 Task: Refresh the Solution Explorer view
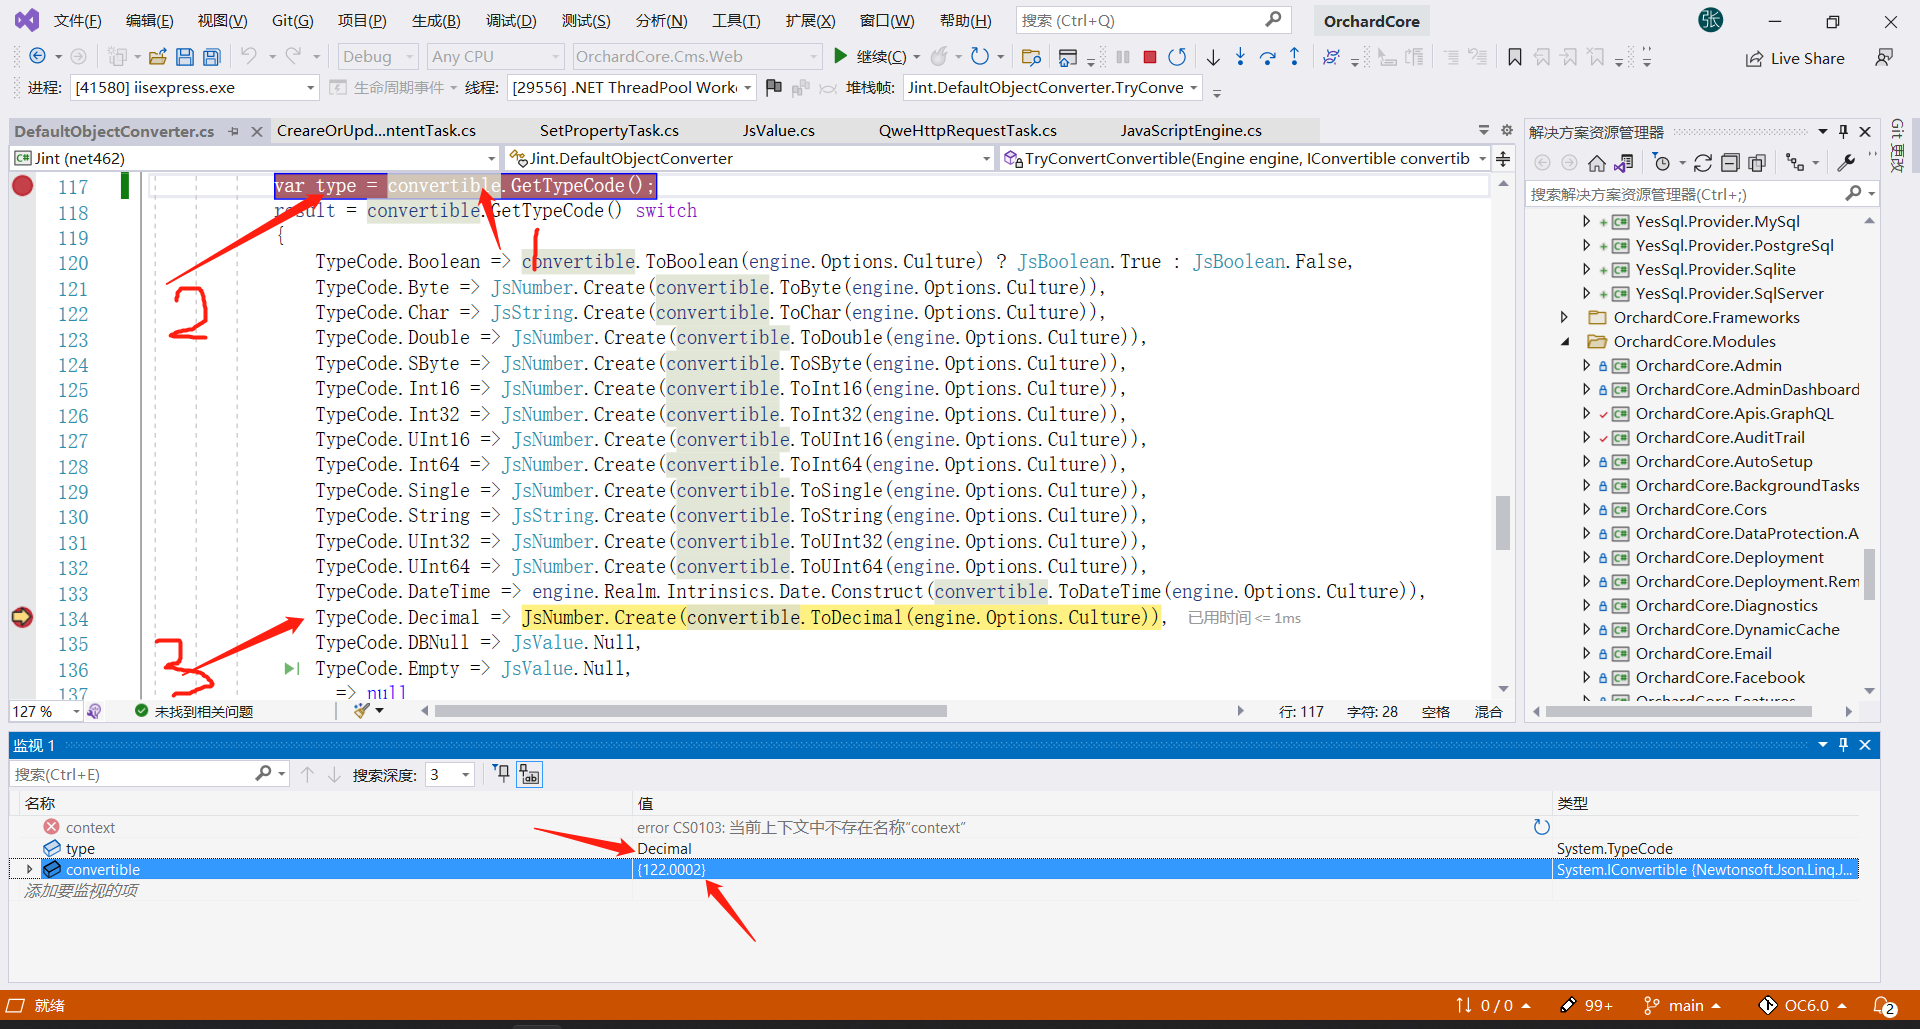click(x=1703, y=162)
